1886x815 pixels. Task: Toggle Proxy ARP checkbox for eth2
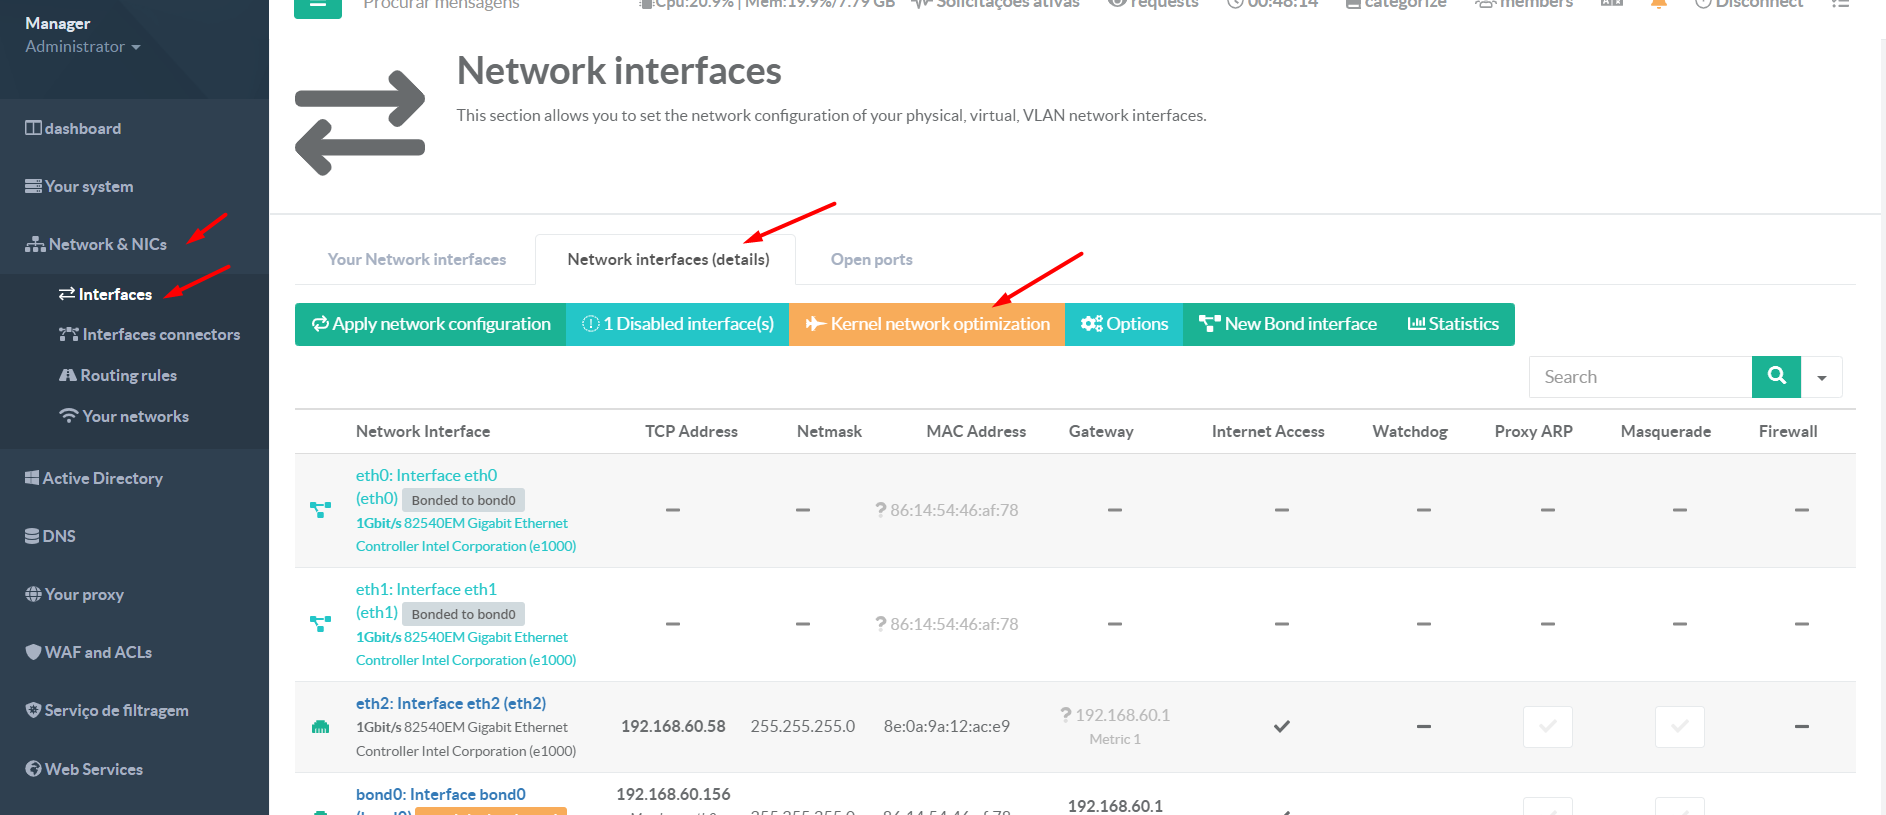[x=1547, y=727]
